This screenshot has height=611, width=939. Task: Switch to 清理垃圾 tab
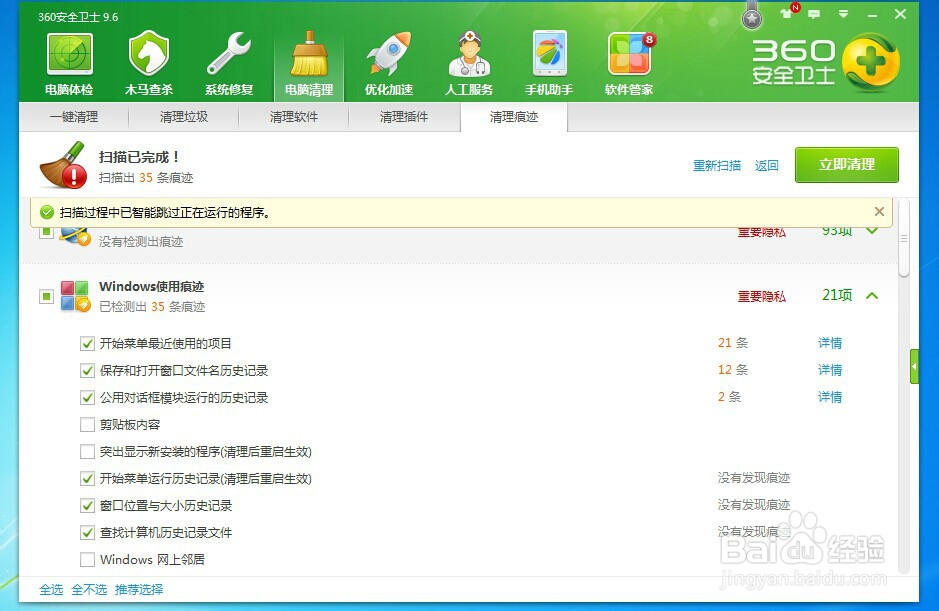(184, 117)
